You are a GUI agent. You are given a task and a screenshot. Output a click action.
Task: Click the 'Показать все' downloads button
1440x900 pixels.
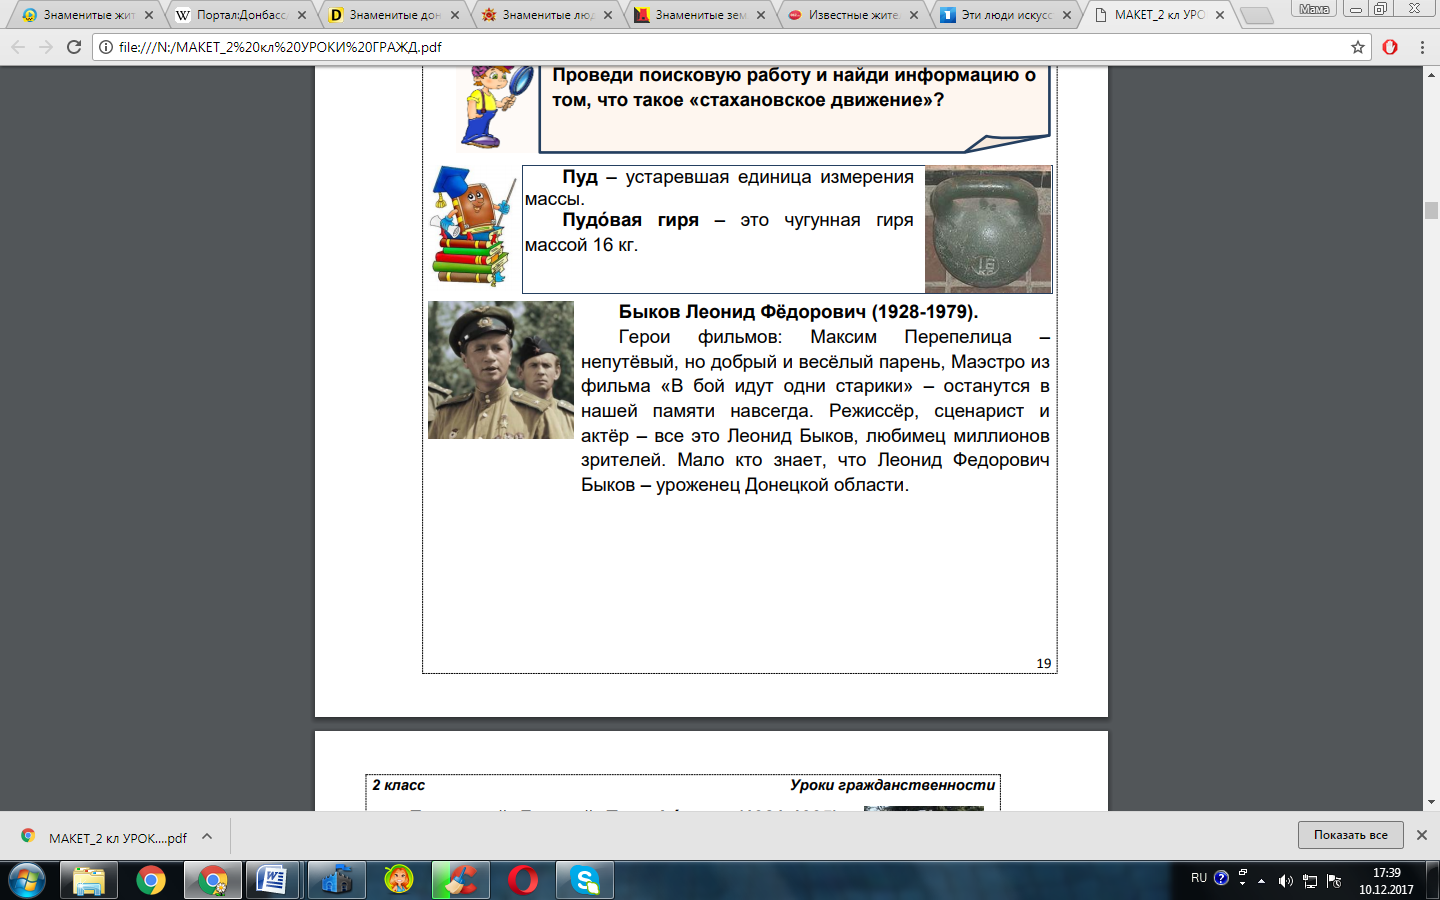1351,835
